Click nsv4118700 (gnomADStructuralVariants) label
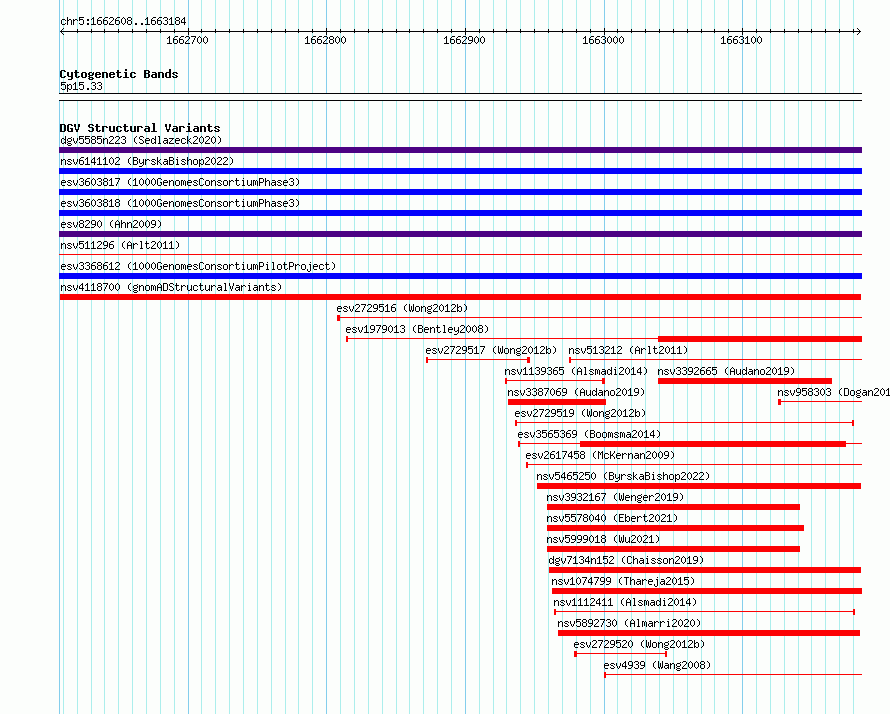The image size is (890, 714). click(171, 287)
